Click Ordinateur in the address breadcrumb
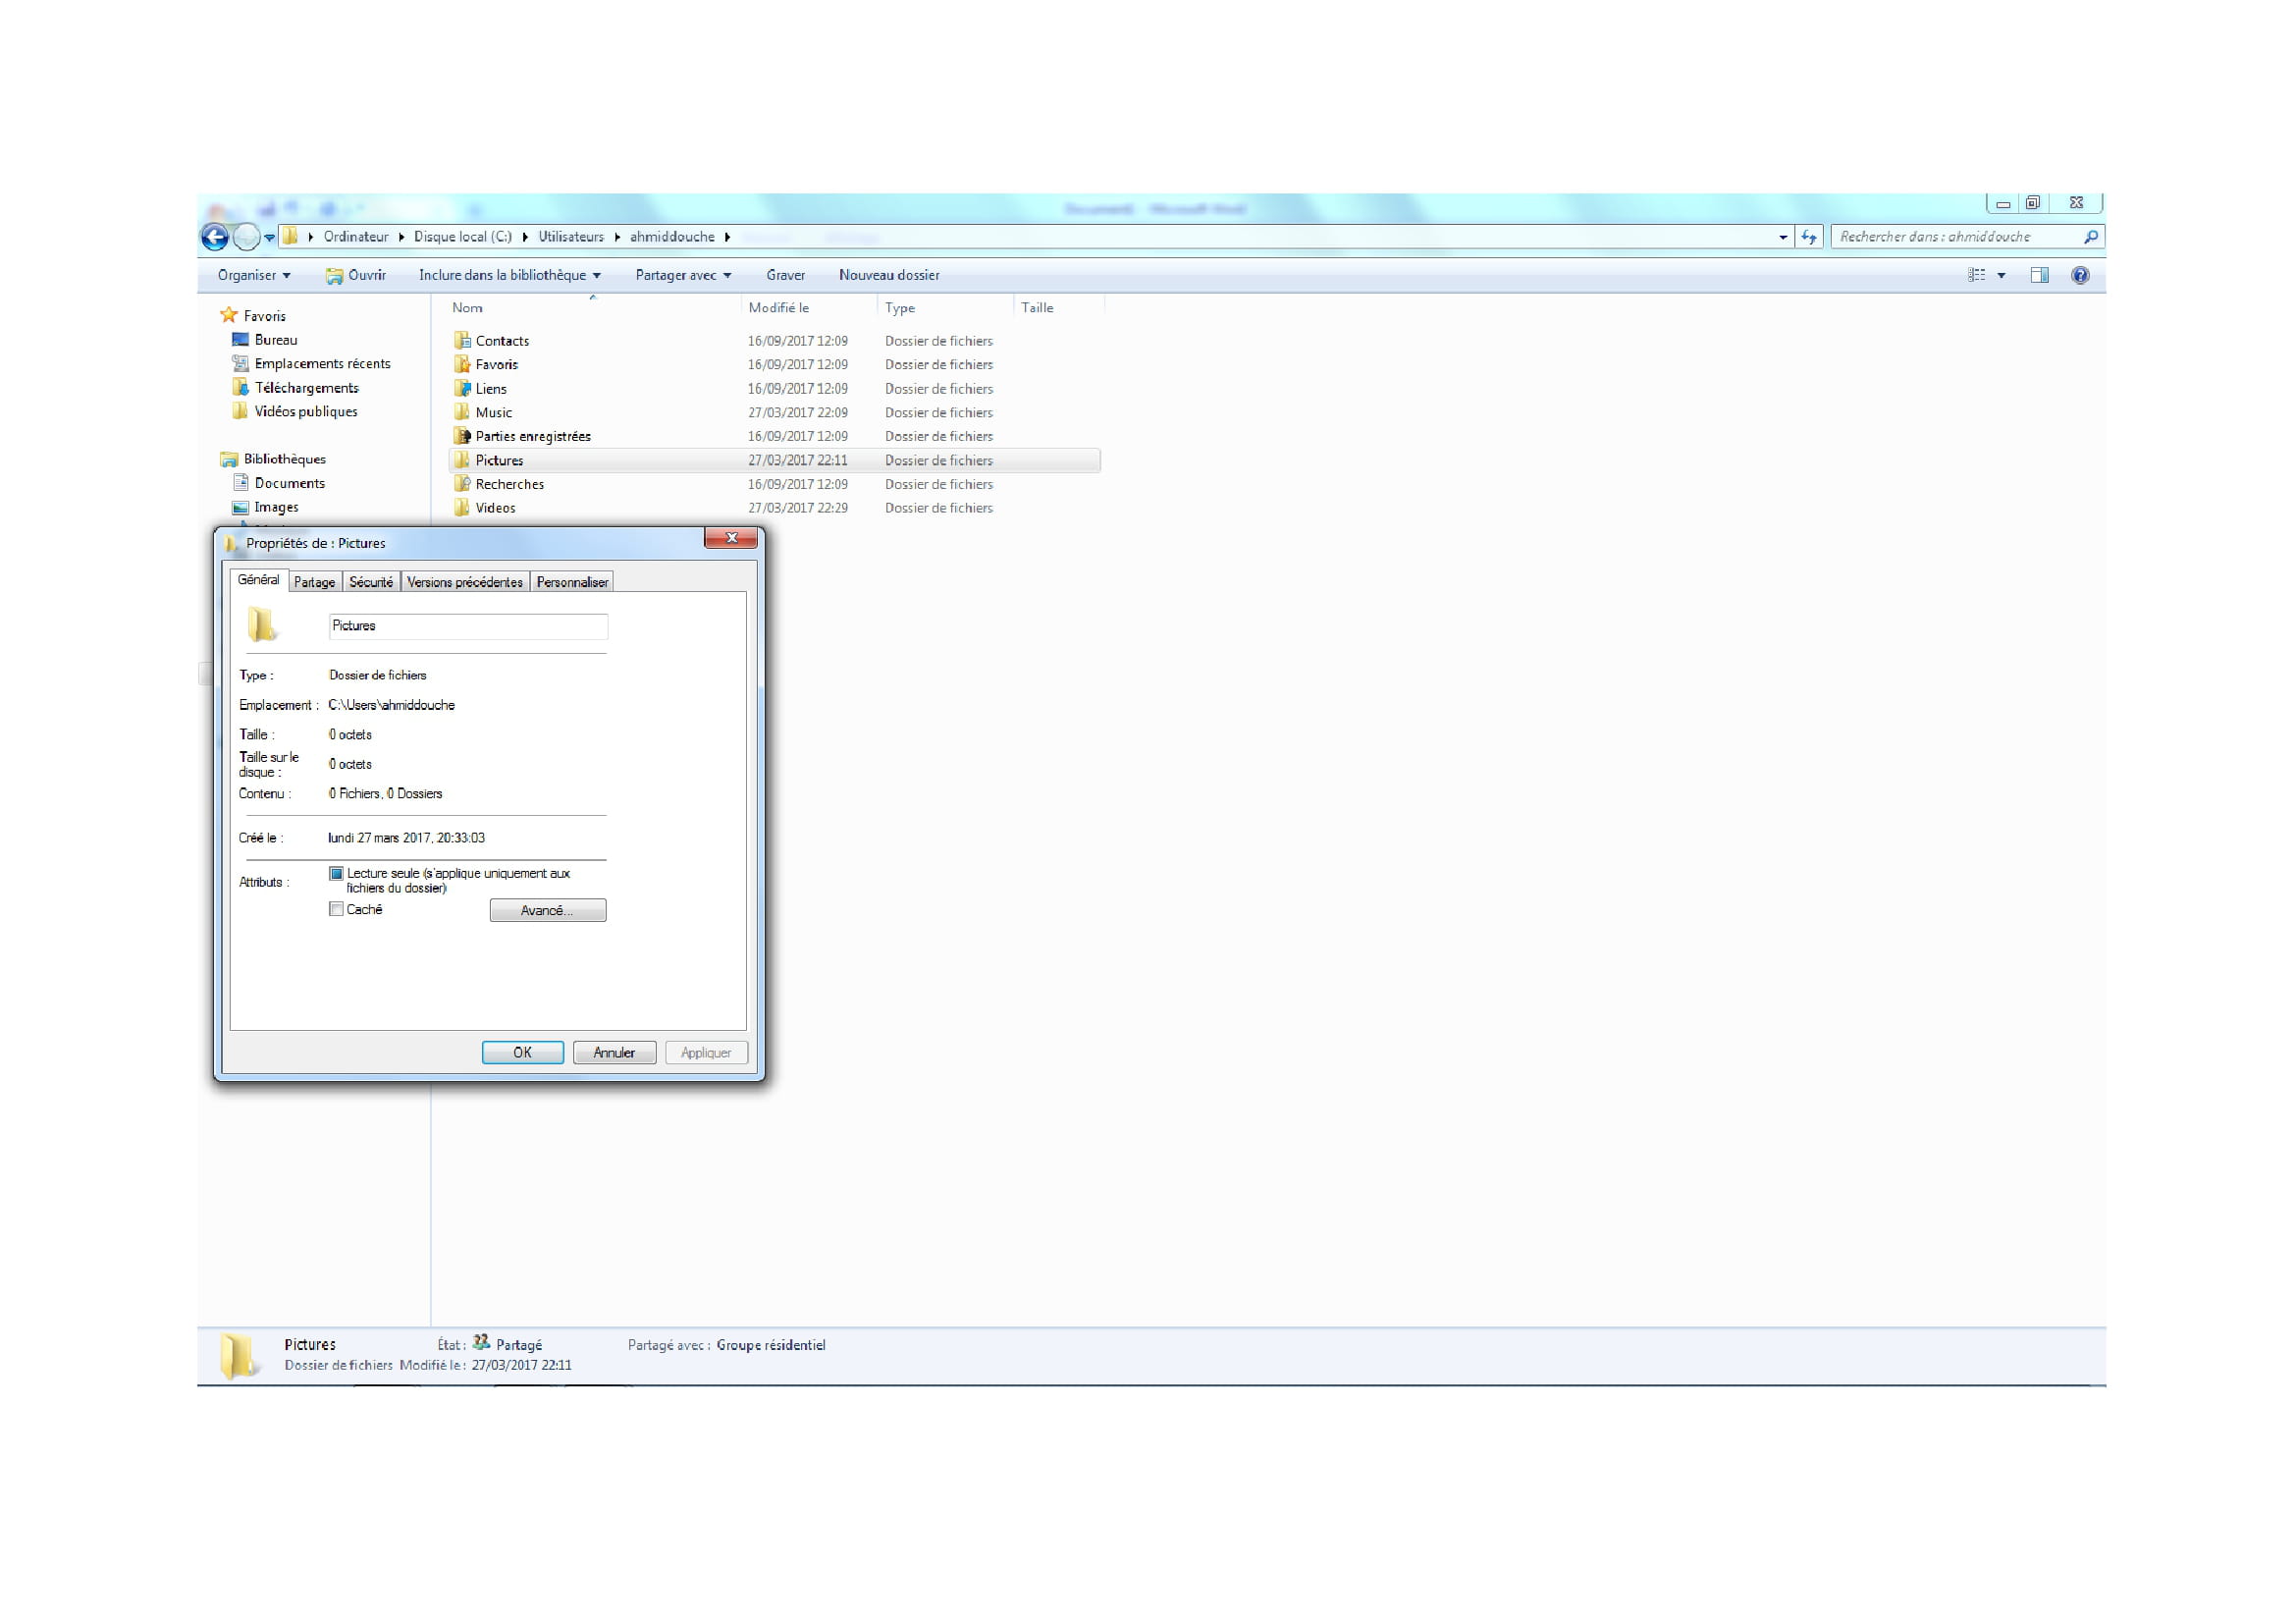 356,237
